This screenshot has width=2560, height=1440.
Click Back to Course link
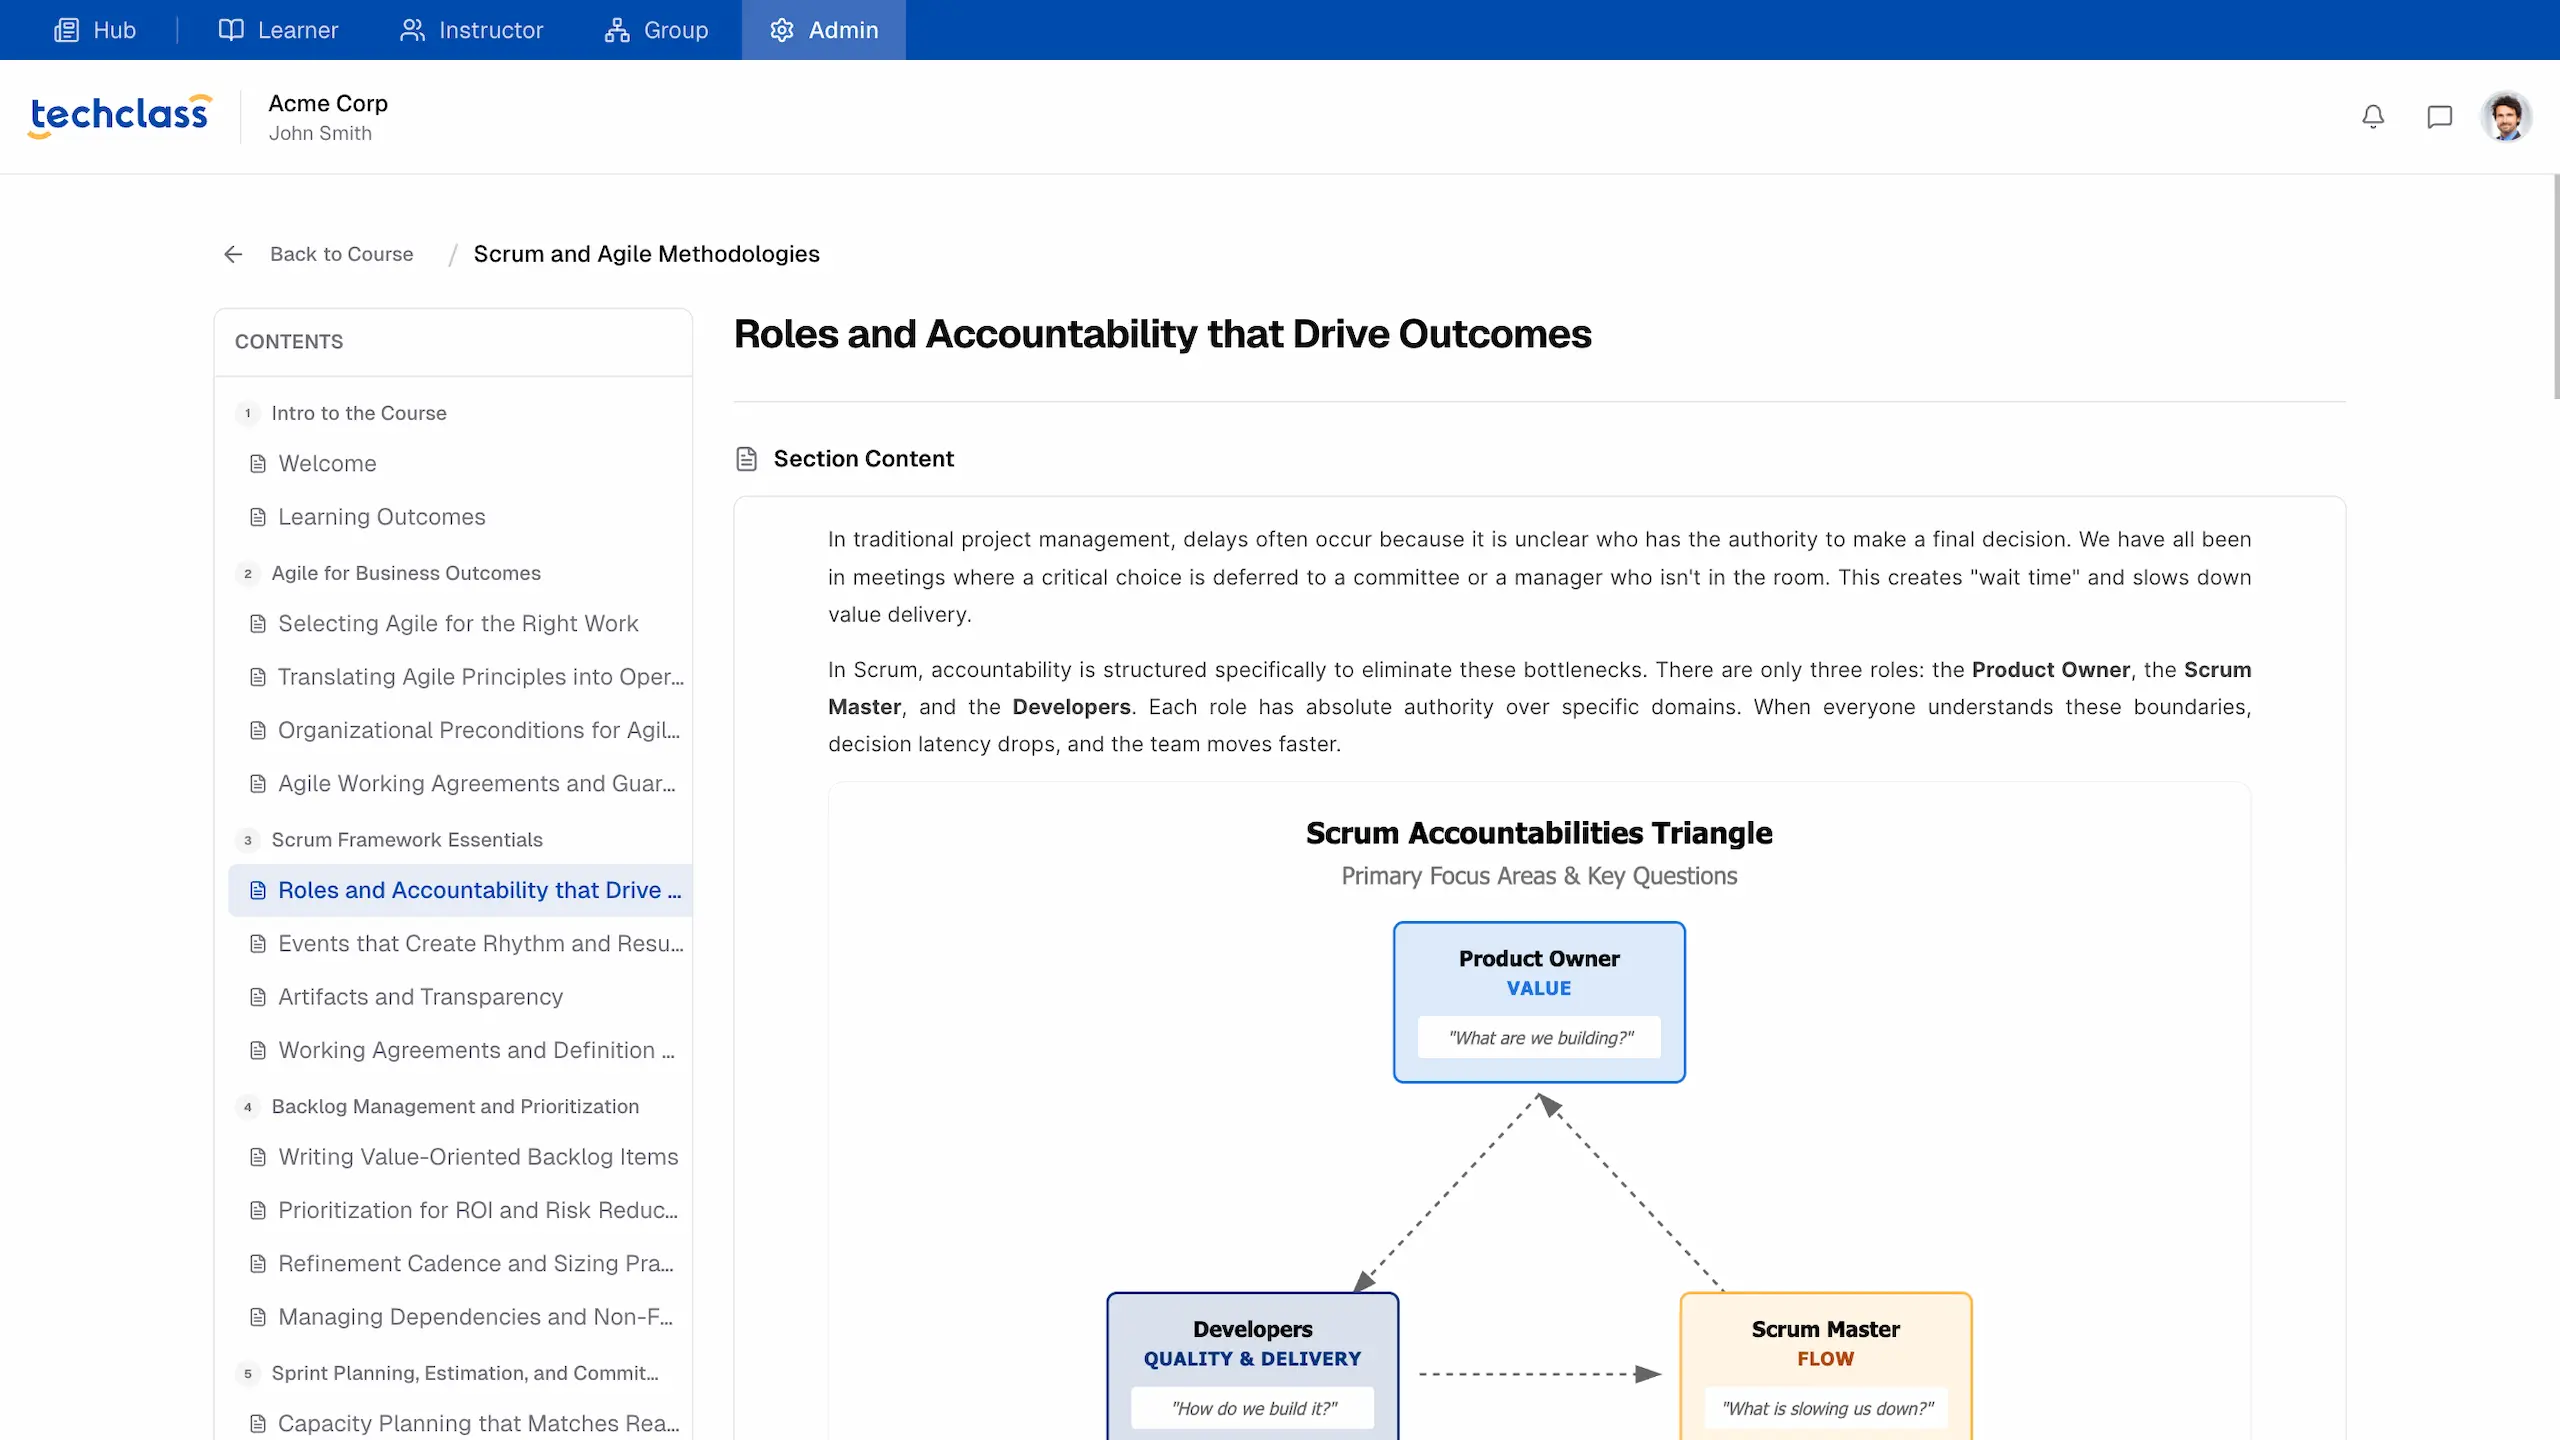(x=341, y=254)
